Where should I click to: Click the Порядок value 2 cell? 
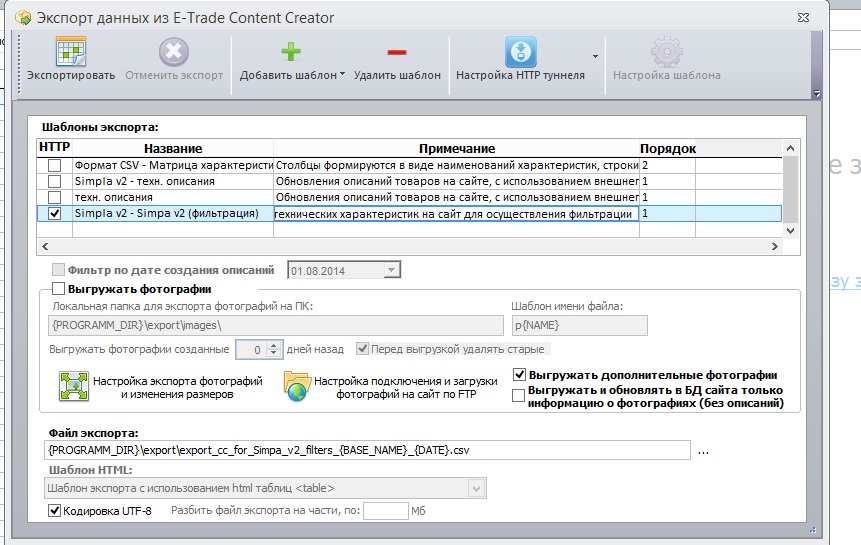coord(667,165)
